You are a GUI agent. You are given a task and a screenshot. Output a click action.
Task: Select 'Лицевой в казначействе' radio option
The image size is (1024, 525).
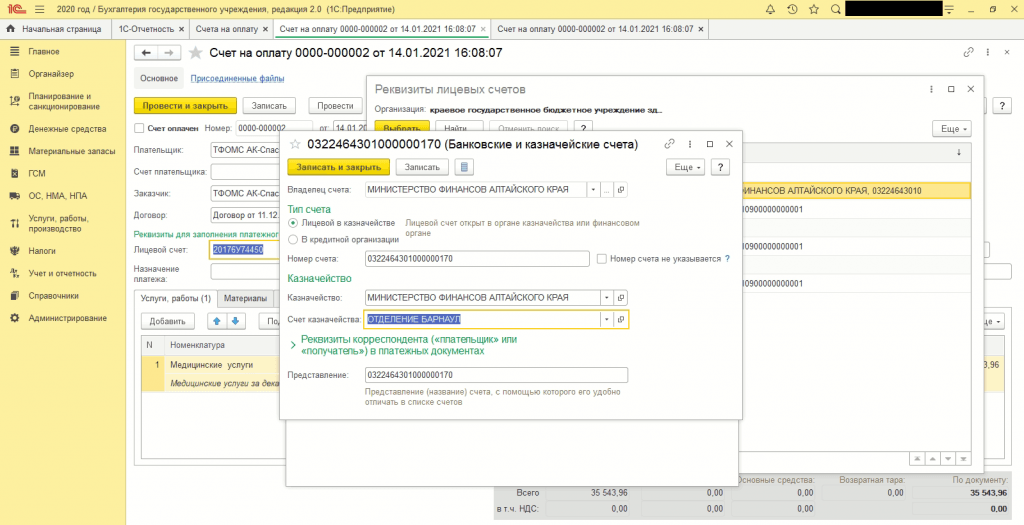293,223
